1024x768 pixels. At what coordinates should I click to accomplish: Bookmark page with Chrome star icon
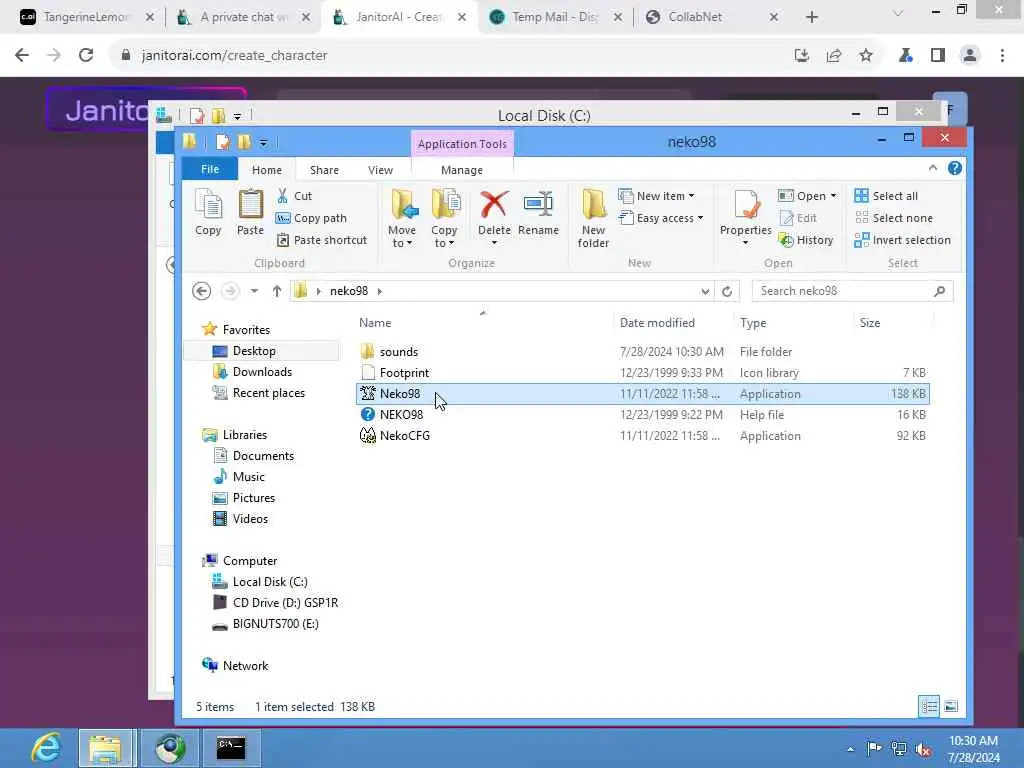point(866,56)
